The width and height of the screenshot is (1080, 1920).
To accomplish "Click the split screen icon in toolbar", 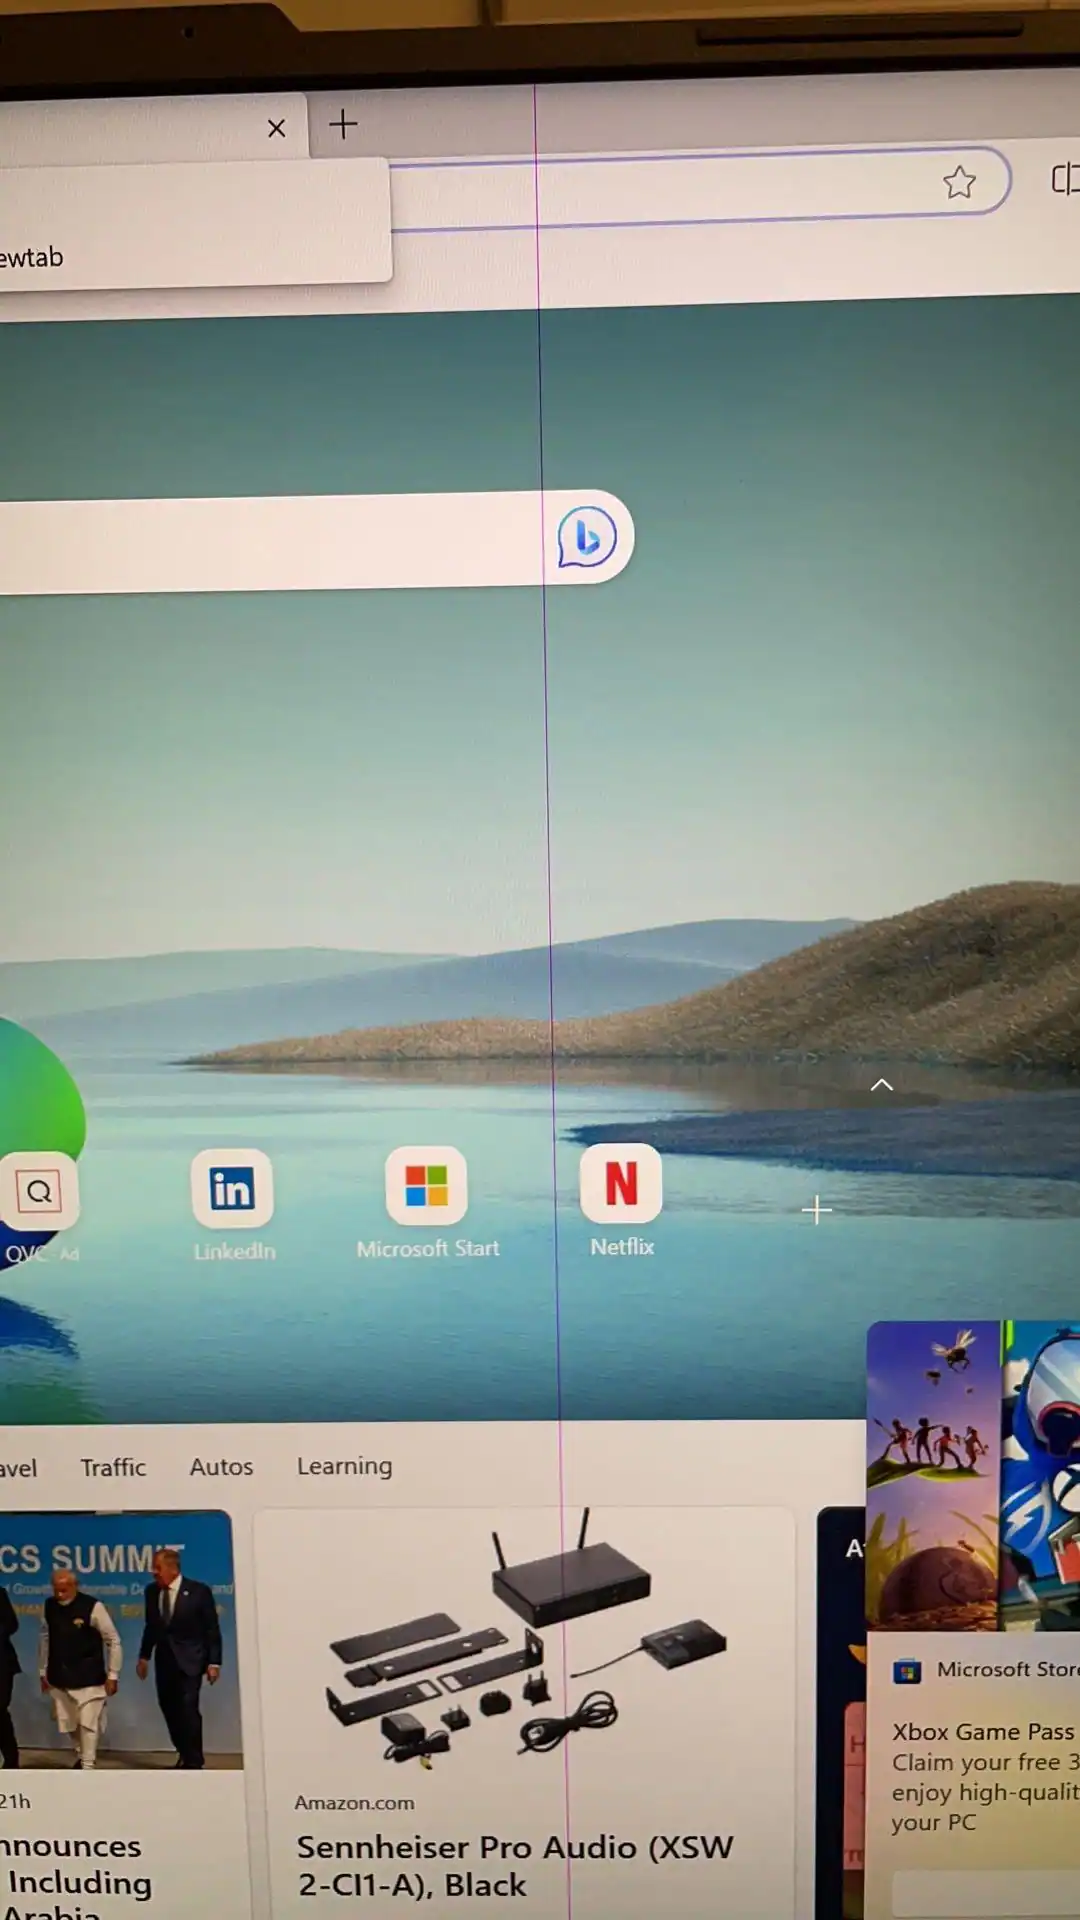I will 1065,180.
